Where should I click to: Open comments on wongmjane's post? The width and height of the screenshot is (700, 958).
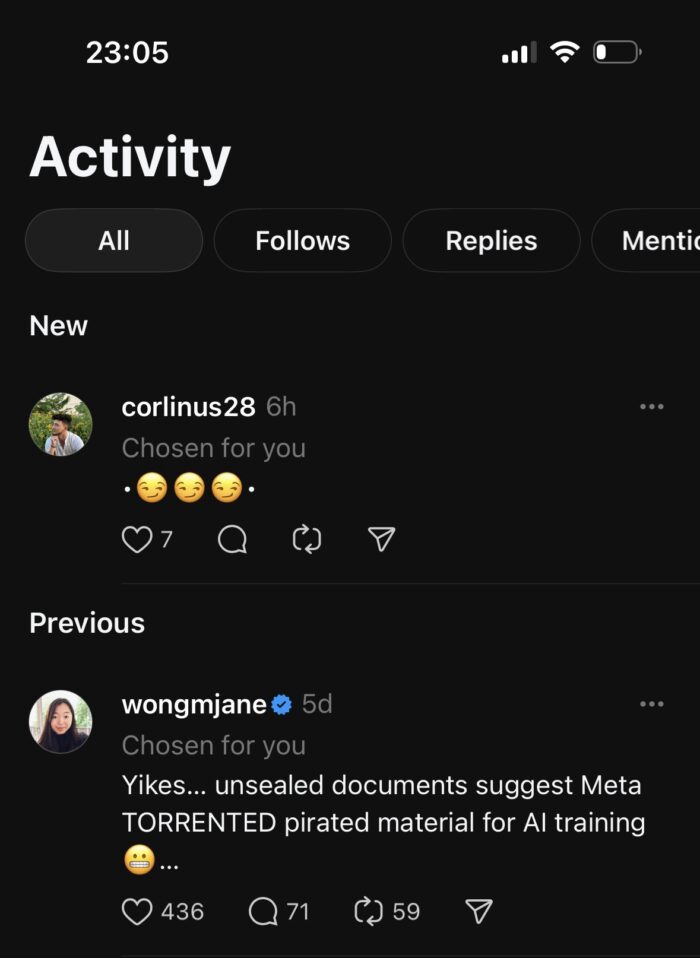coord(263,911)
